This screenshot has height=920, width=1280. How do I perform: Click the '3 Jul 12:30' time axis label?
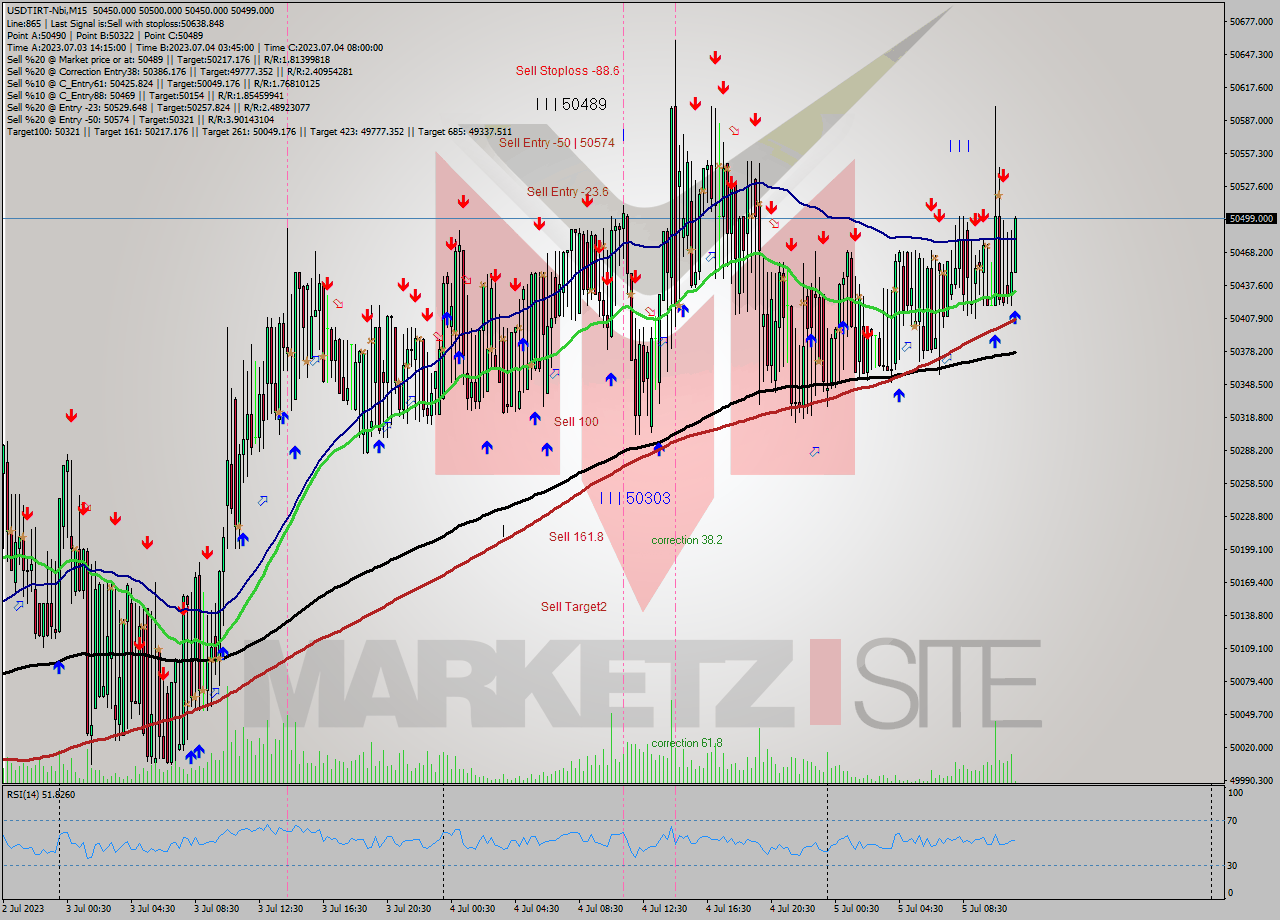click(280, 909)
